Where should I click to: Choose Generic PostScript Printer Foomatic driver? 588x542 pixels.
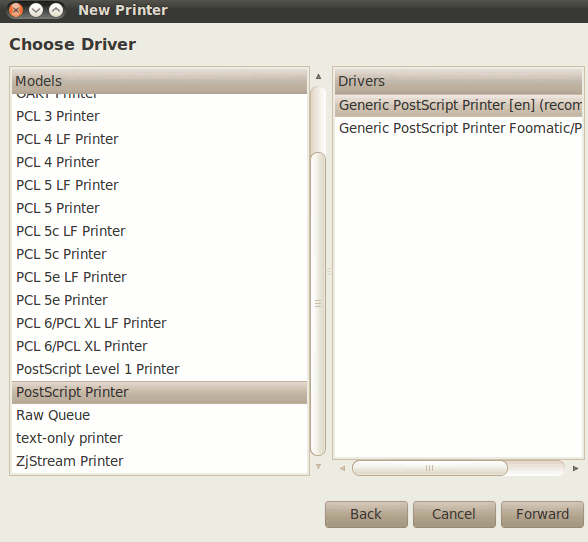click(458, 128)
